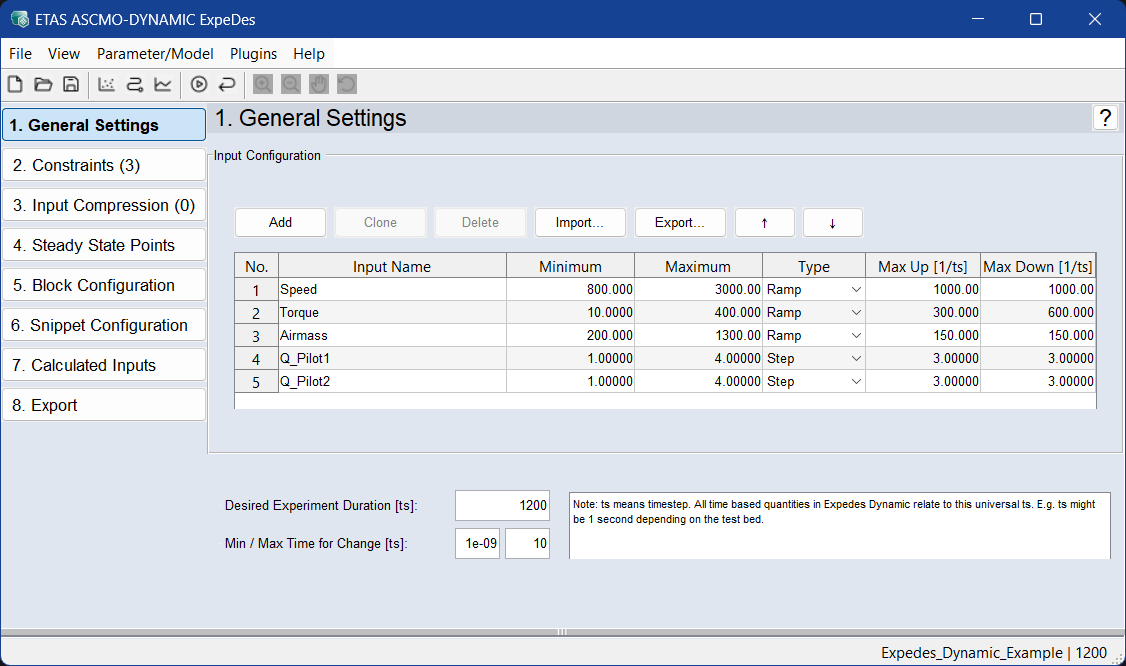The height and width of the screenshot is (666, 1126).
Task: Click the New file toolbar icon
Action: [15, 85]
